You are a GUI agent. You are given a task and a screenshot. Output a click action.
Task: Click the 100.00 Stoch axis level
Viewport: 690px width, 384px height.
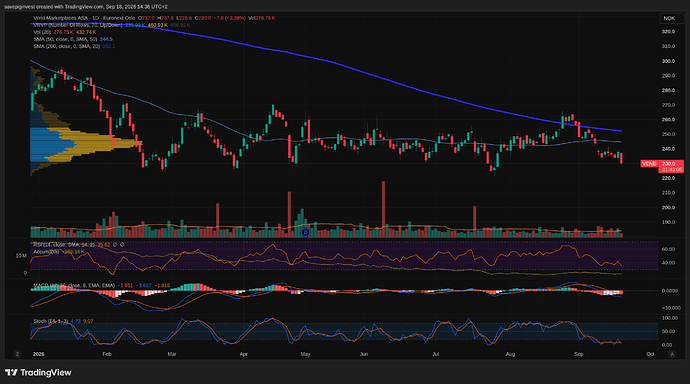tap(669, 318)
